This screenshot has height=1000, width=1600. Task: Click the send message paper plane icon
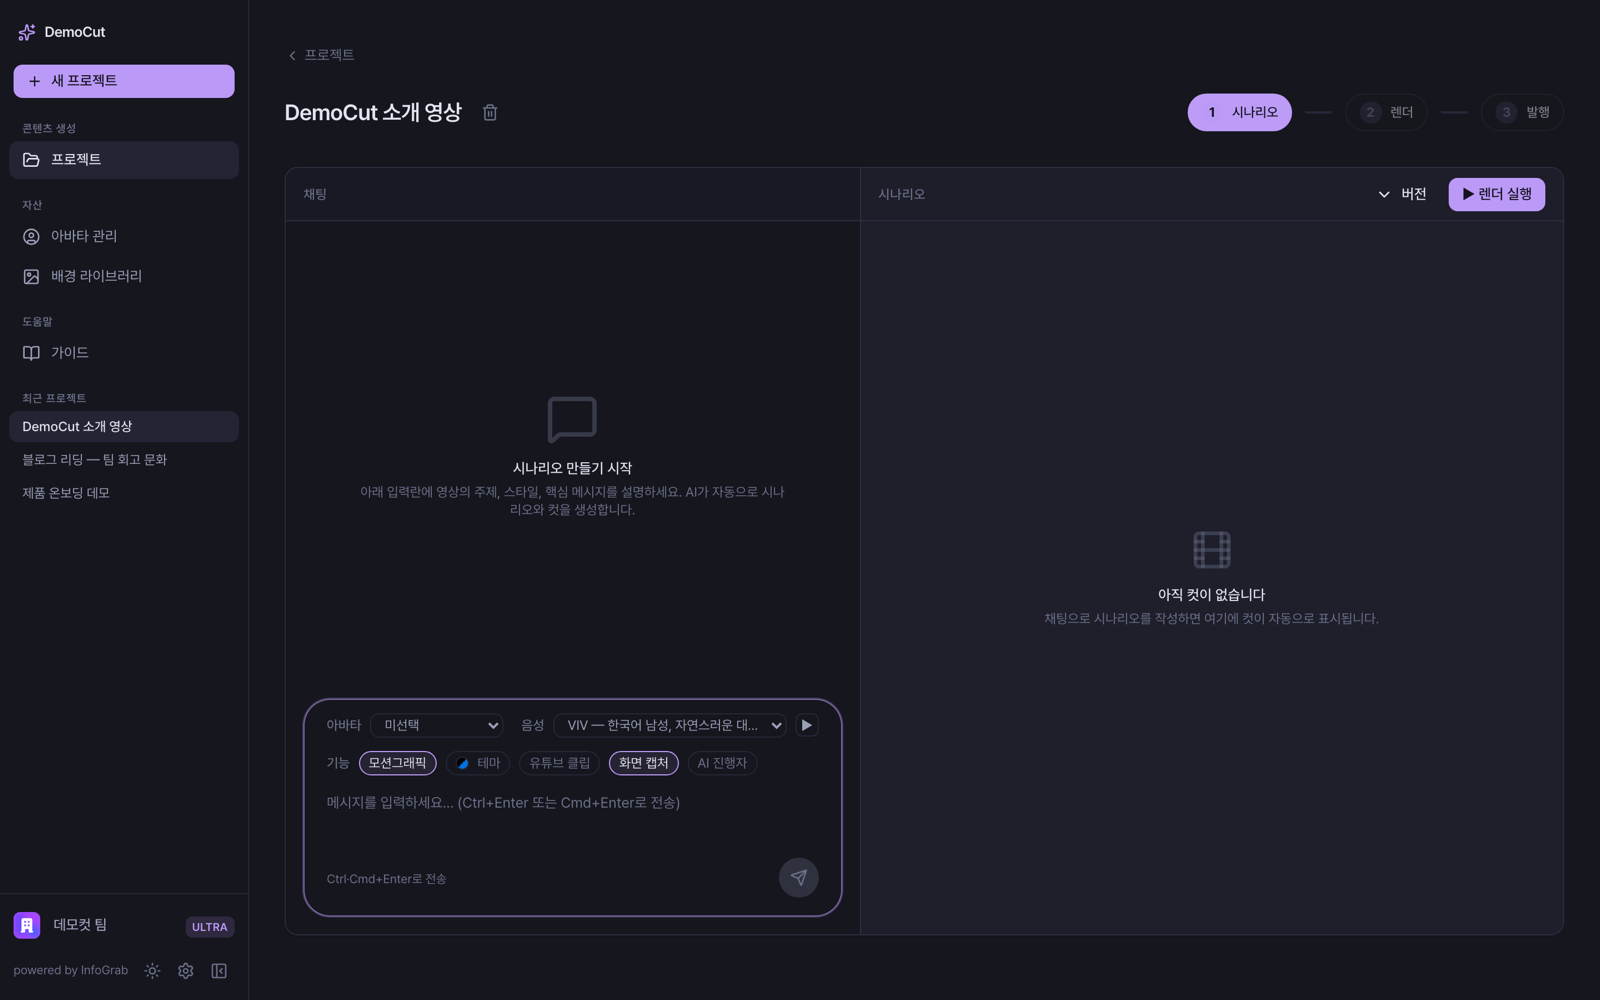point(798,877)
